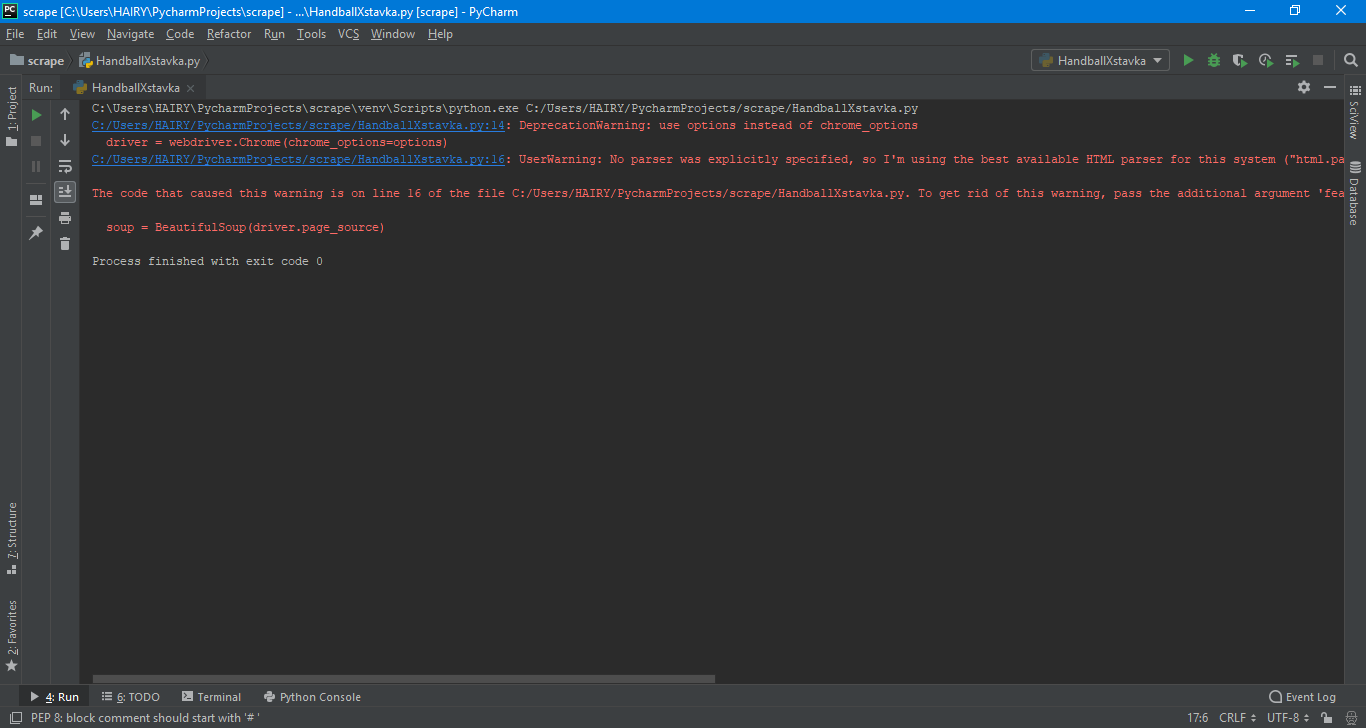Pin the Run tab with the pin icon

37,232
